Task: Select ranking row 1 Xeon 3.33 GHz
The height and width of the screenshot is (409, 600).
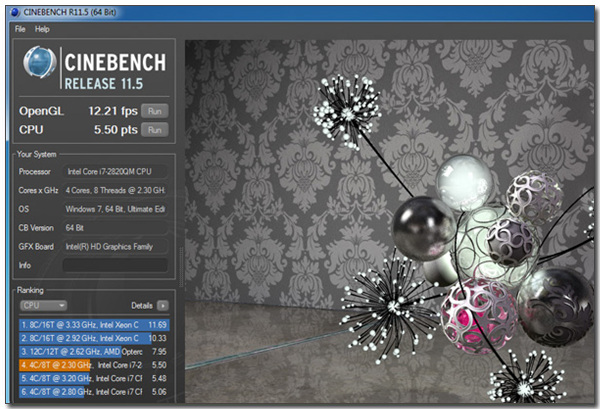Action: click(x=94, y=325)
